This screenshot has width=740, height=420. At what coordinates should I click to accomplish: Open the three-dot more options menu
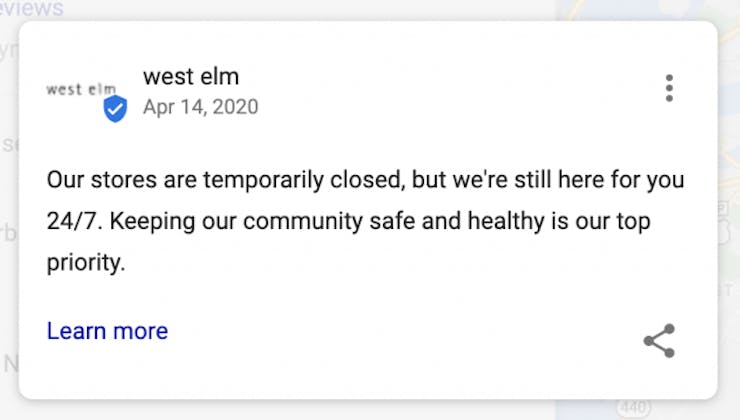pyautogui.click(x=669, y=88)
